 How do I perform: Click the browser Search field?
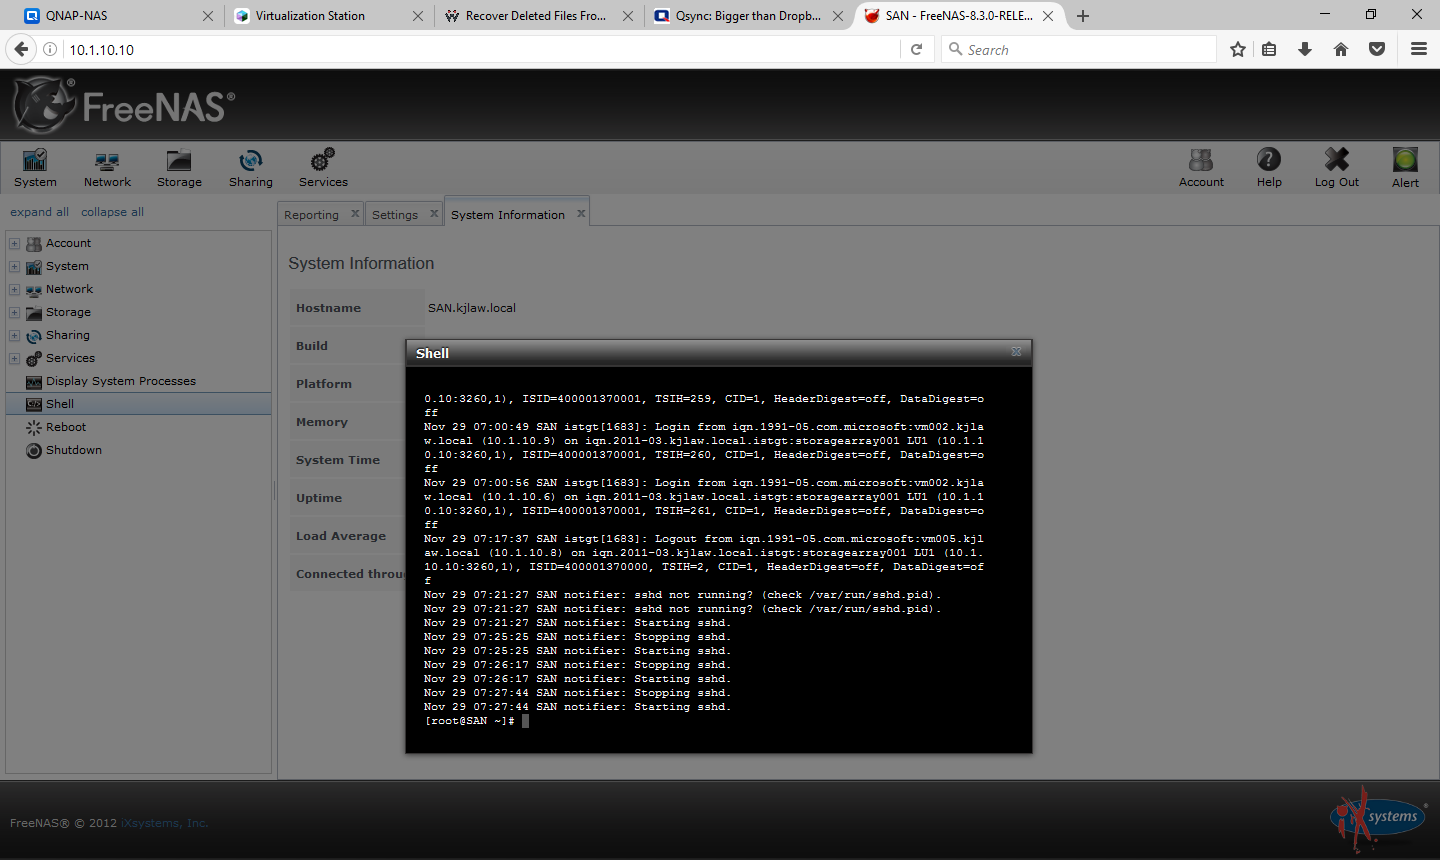[1078, 49]
